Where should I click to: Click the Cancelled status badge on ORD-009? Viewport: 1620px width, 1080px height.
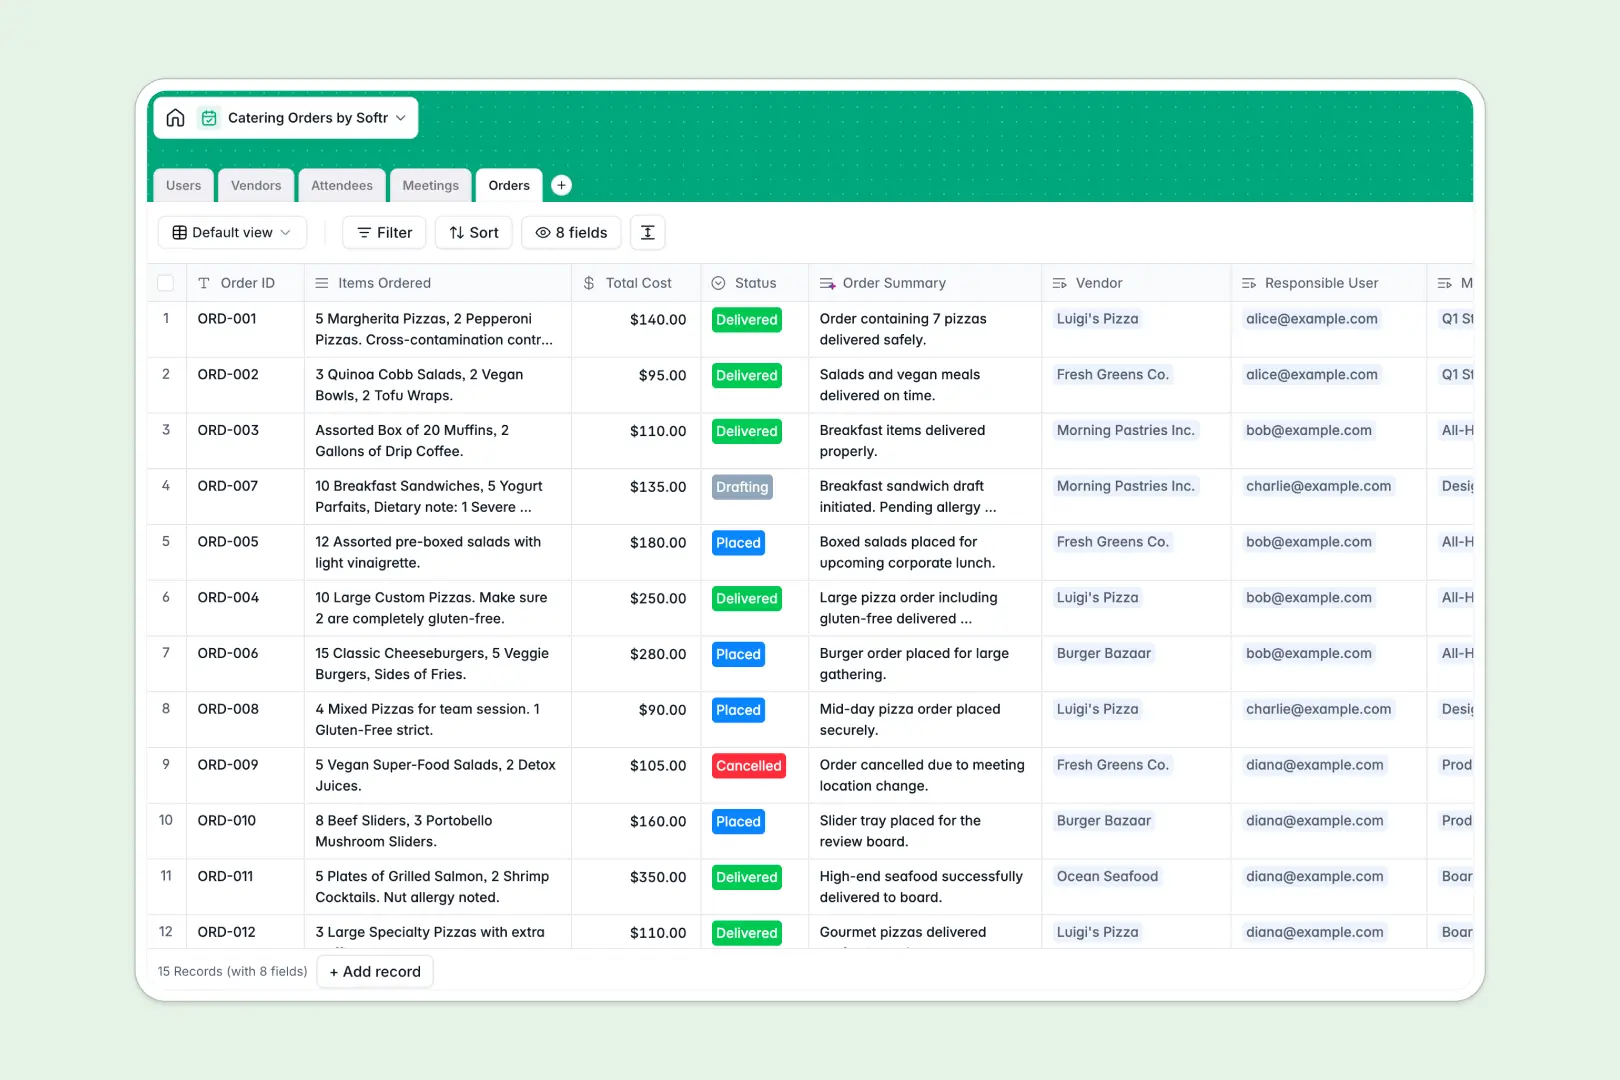pos(748,765)
